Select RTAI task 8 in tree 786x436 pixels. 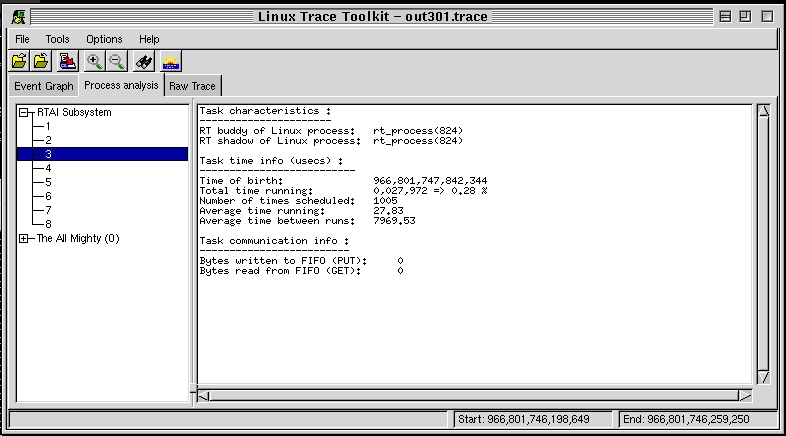point(48,224)
